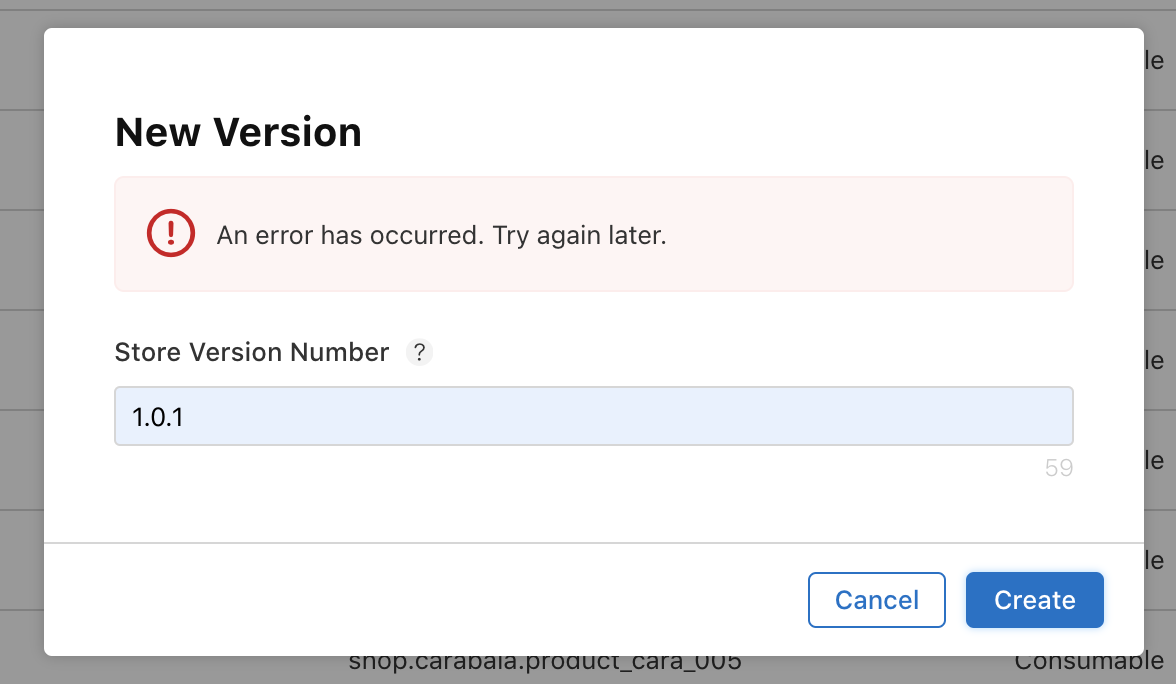Click the divider line above the dialog buttons
The height and width of the screenshot is (684, 1176).
[x=593, y=542]
